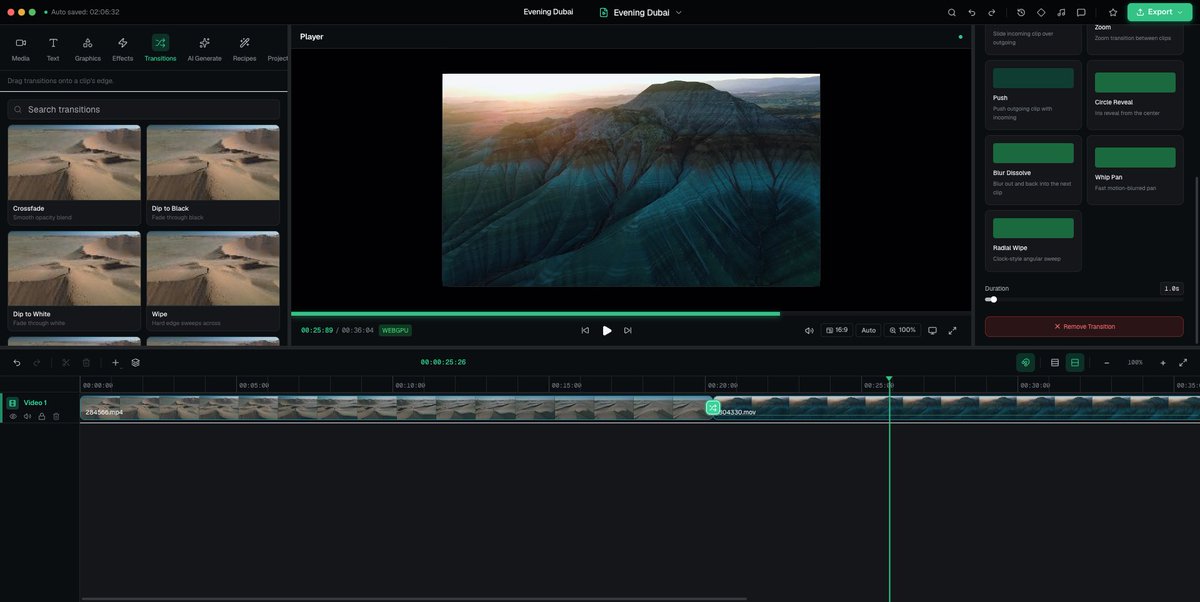The height and width of the screenshot is (602, 1200).
Task: Switch to the Graphics tab
Action: tap(88, 48)
